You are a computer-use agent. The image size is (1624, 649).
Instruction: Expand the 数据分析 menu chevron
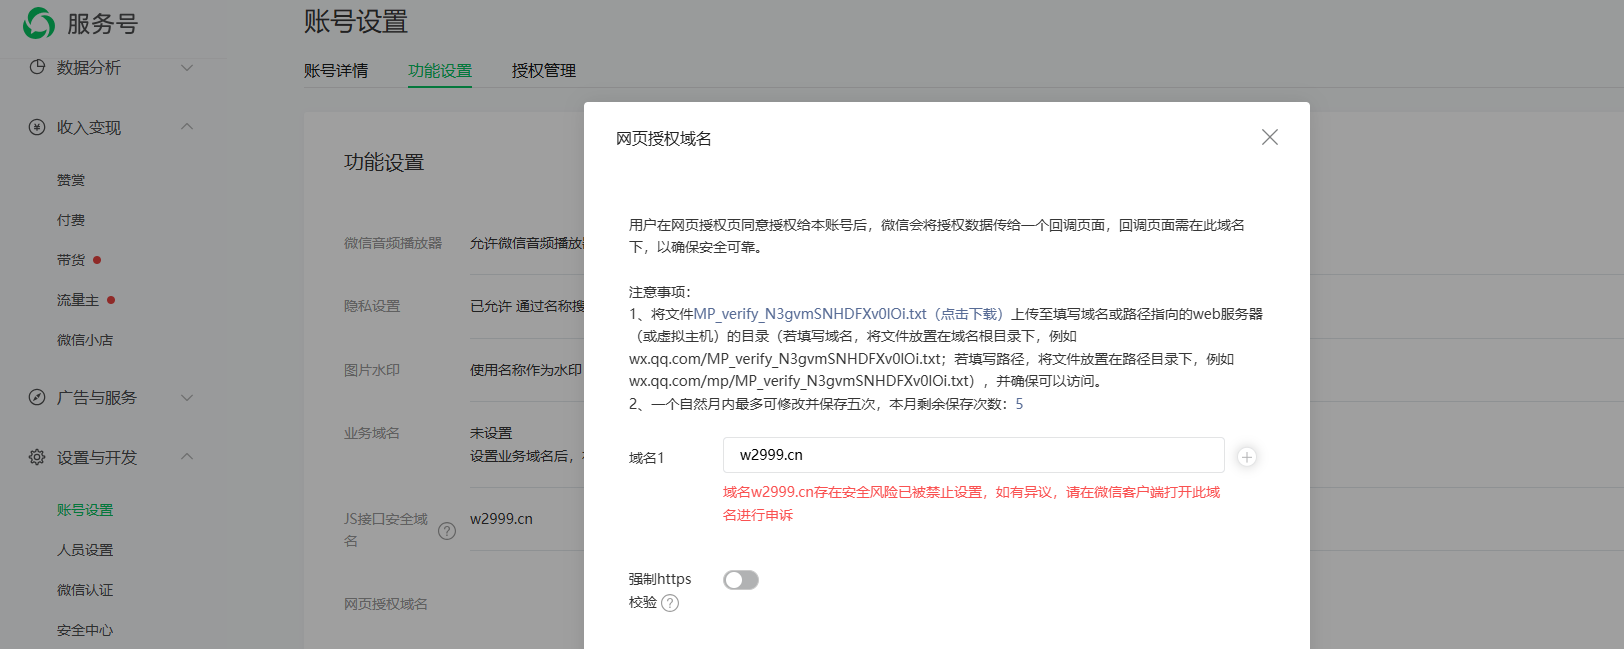tap(187, 67)
